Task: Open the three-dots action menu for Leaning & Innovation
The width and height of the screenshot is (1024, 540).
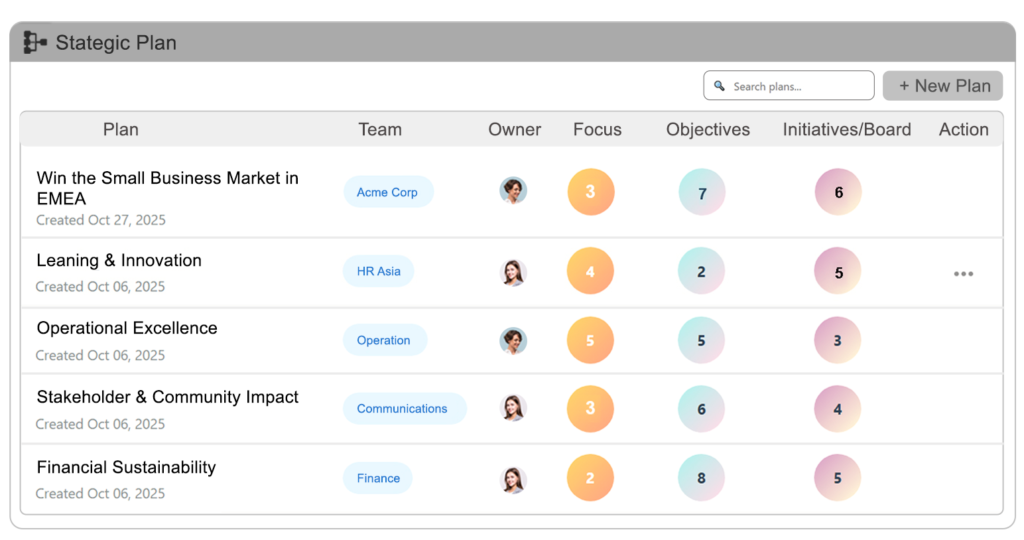Action: click(963, 273)
